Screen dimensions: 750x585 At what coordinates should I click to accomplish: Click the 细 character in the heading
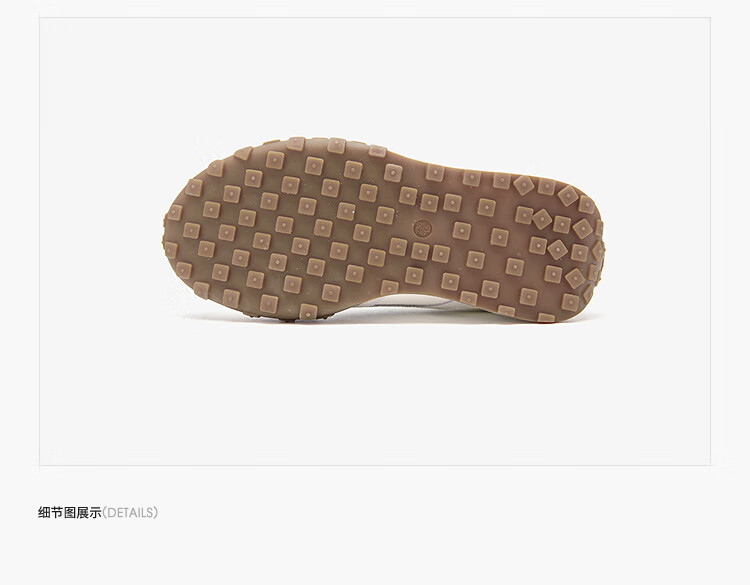click(44, 512)
